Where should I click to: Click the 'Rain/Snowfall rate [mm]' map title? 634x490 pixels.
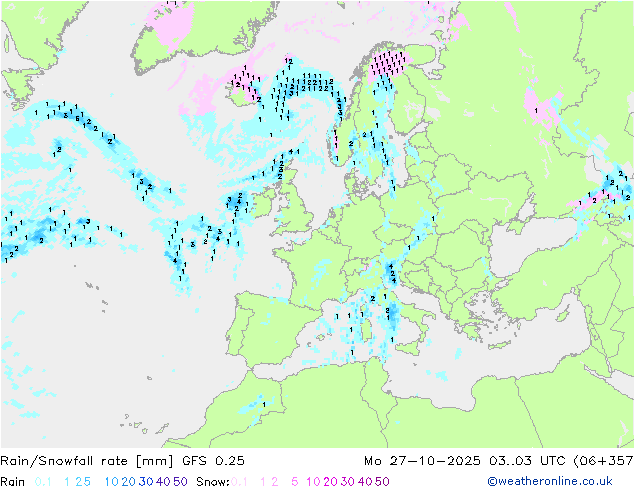pos(87,461)
